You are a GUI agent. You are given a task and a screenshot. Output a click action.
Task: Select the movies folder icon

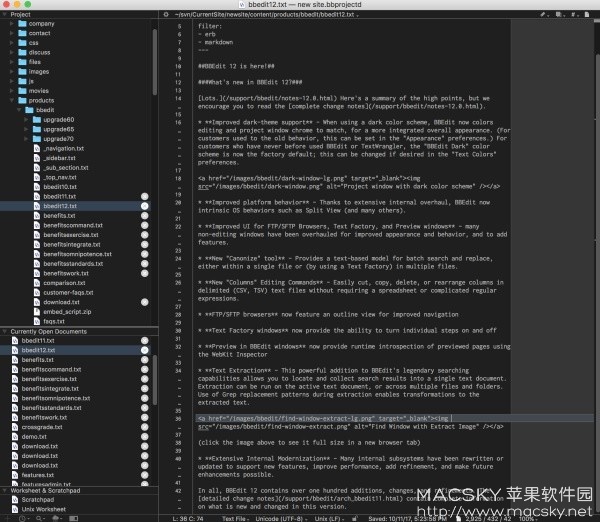(23, 91)
